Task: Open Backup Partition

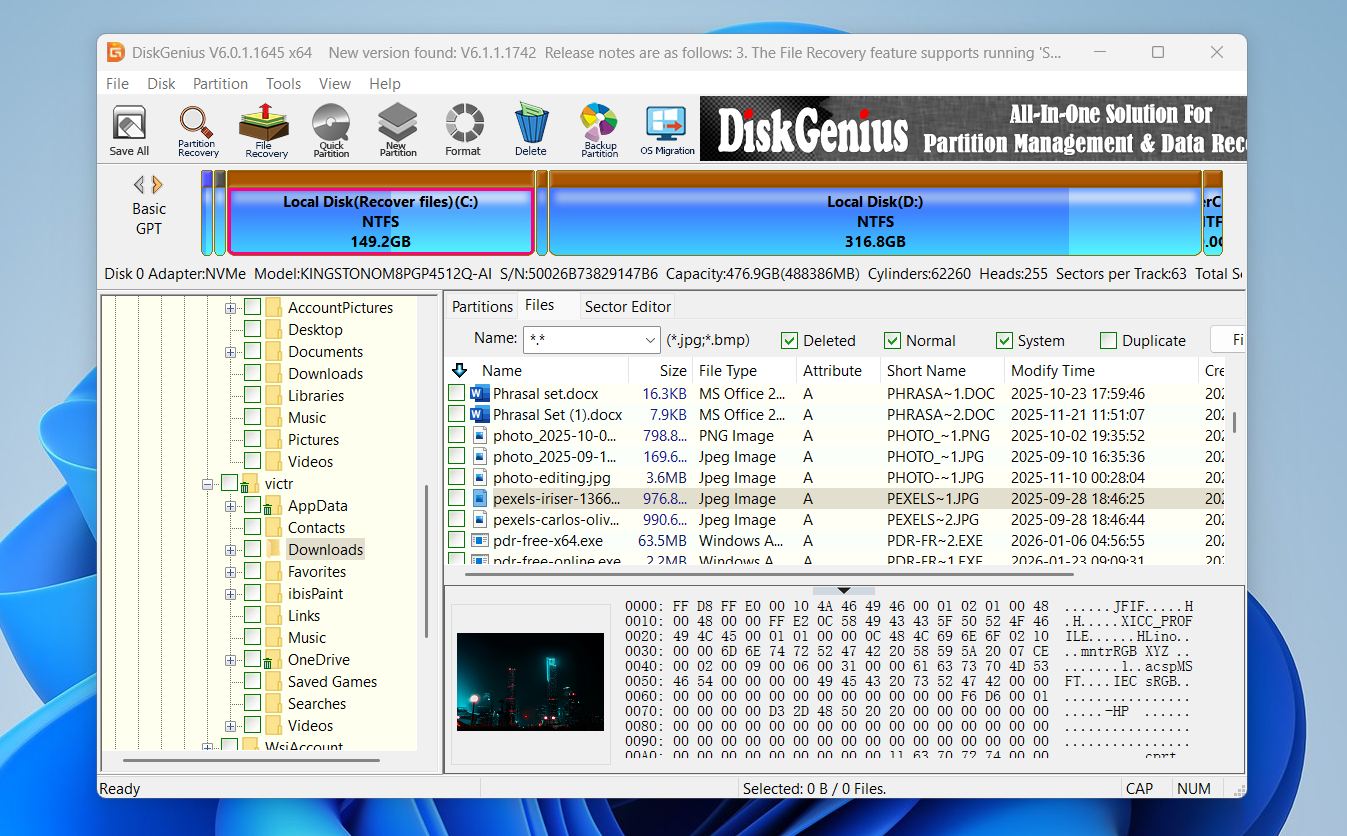Action: (x=597, y=128)
